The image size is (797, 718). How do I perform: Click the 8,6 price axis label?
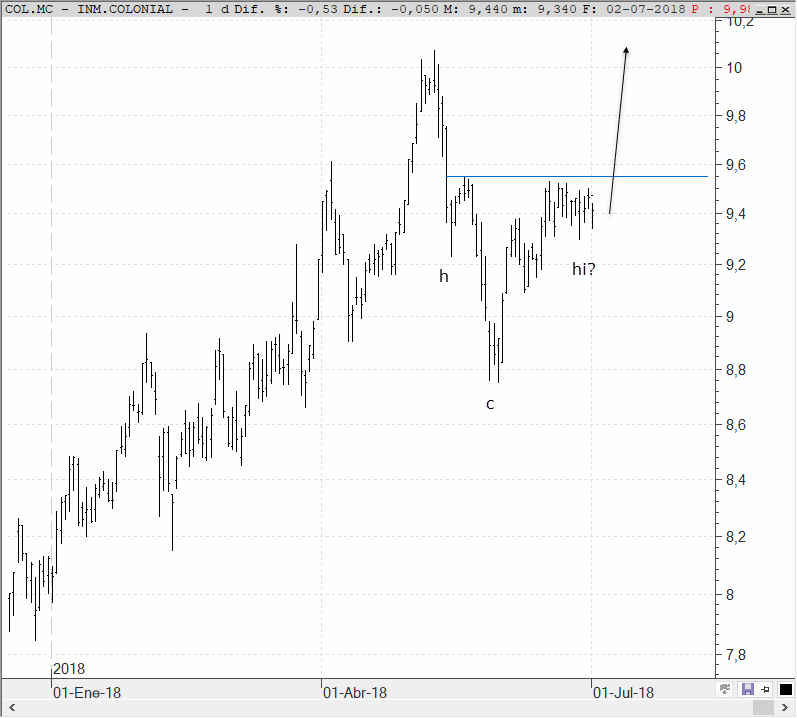(735, 425)
